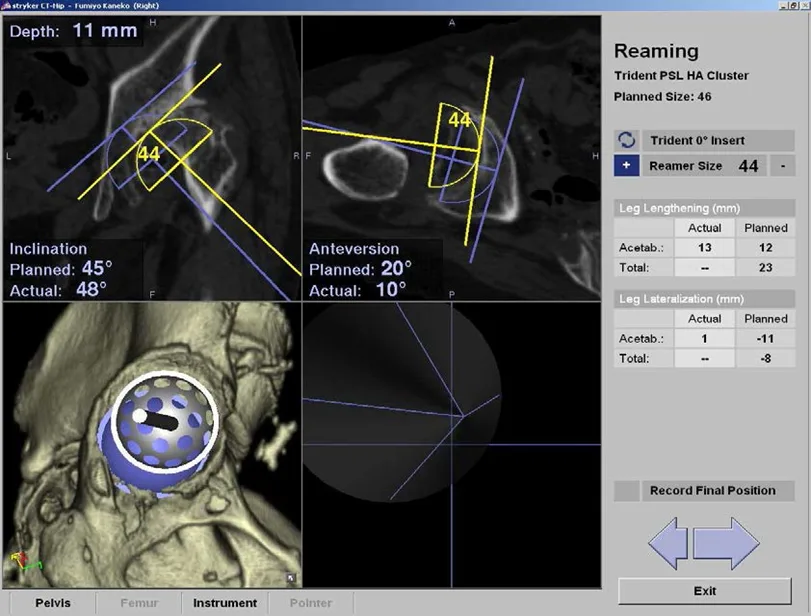Click the Exit button

(x=704, y=591)
